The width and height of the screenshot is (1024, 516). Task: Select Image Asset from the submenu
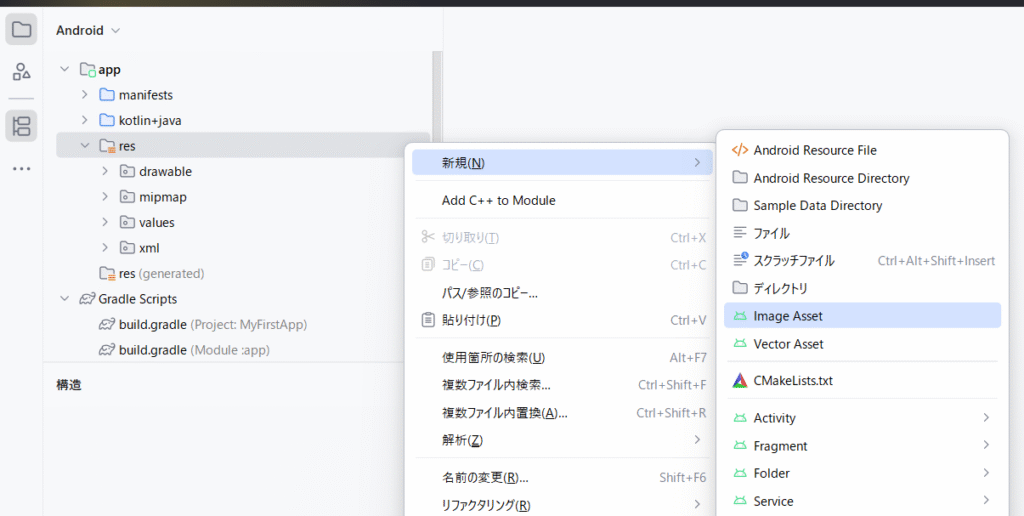[x=788, y=316]
